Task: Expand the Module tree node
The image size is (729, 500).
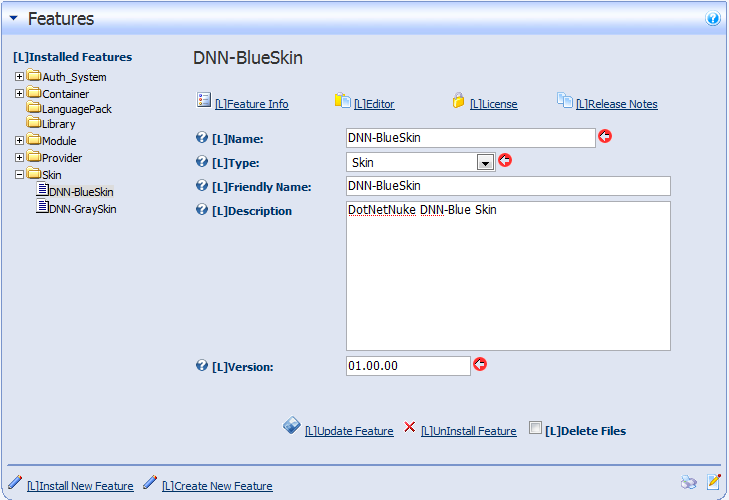Action: pyautogui.click(x=19, y=140)
